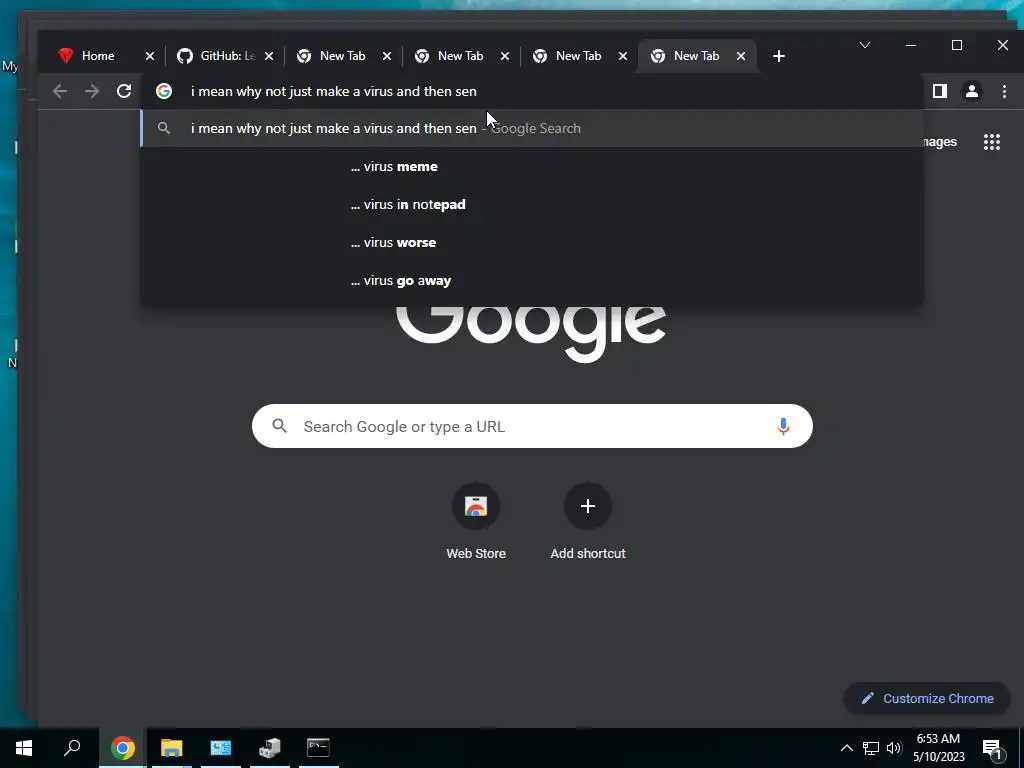Switch to the Home tab
1024x768 pixels.
pyautogui.click(x=98, y=56)
